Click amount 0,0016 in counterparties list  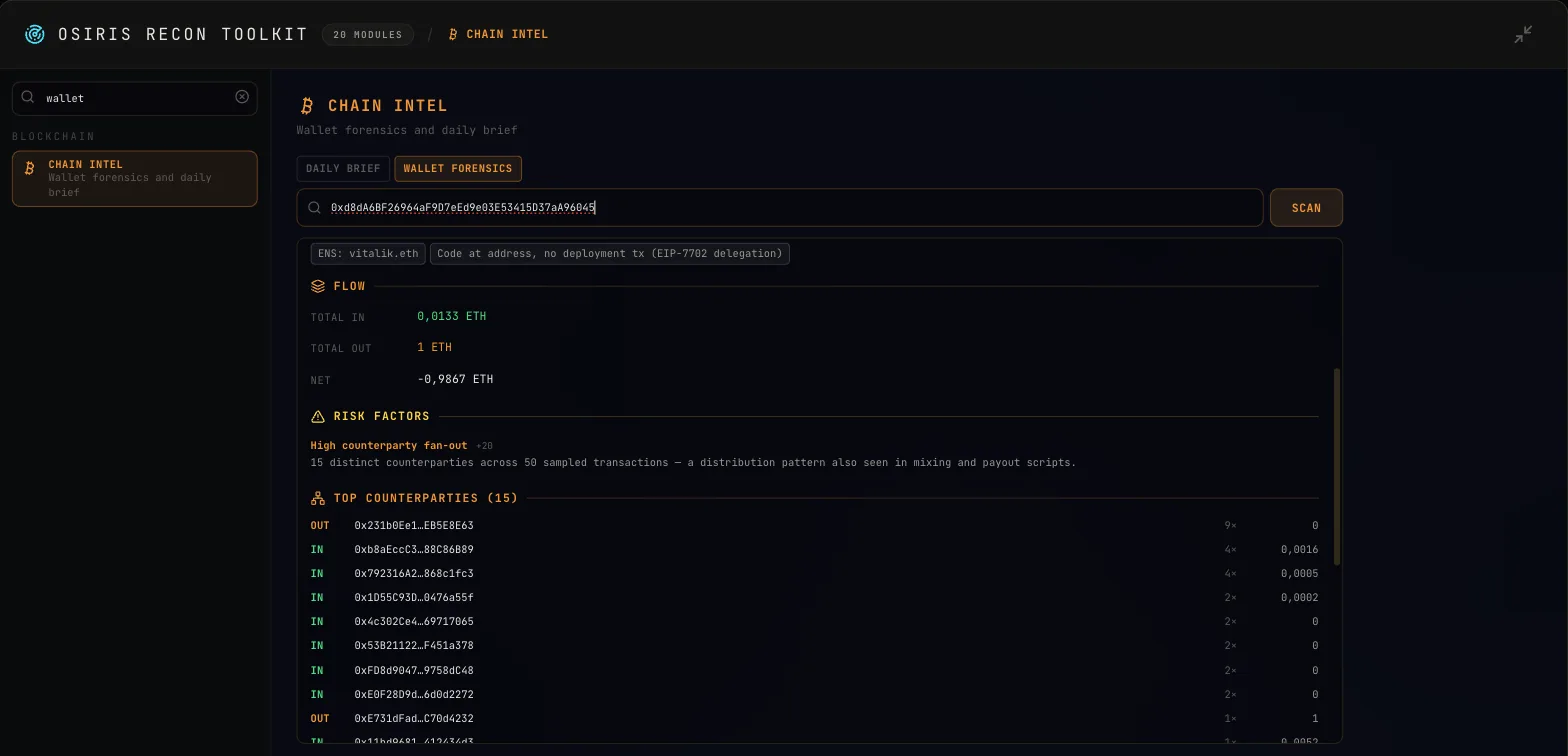[x=1299, y=550]
